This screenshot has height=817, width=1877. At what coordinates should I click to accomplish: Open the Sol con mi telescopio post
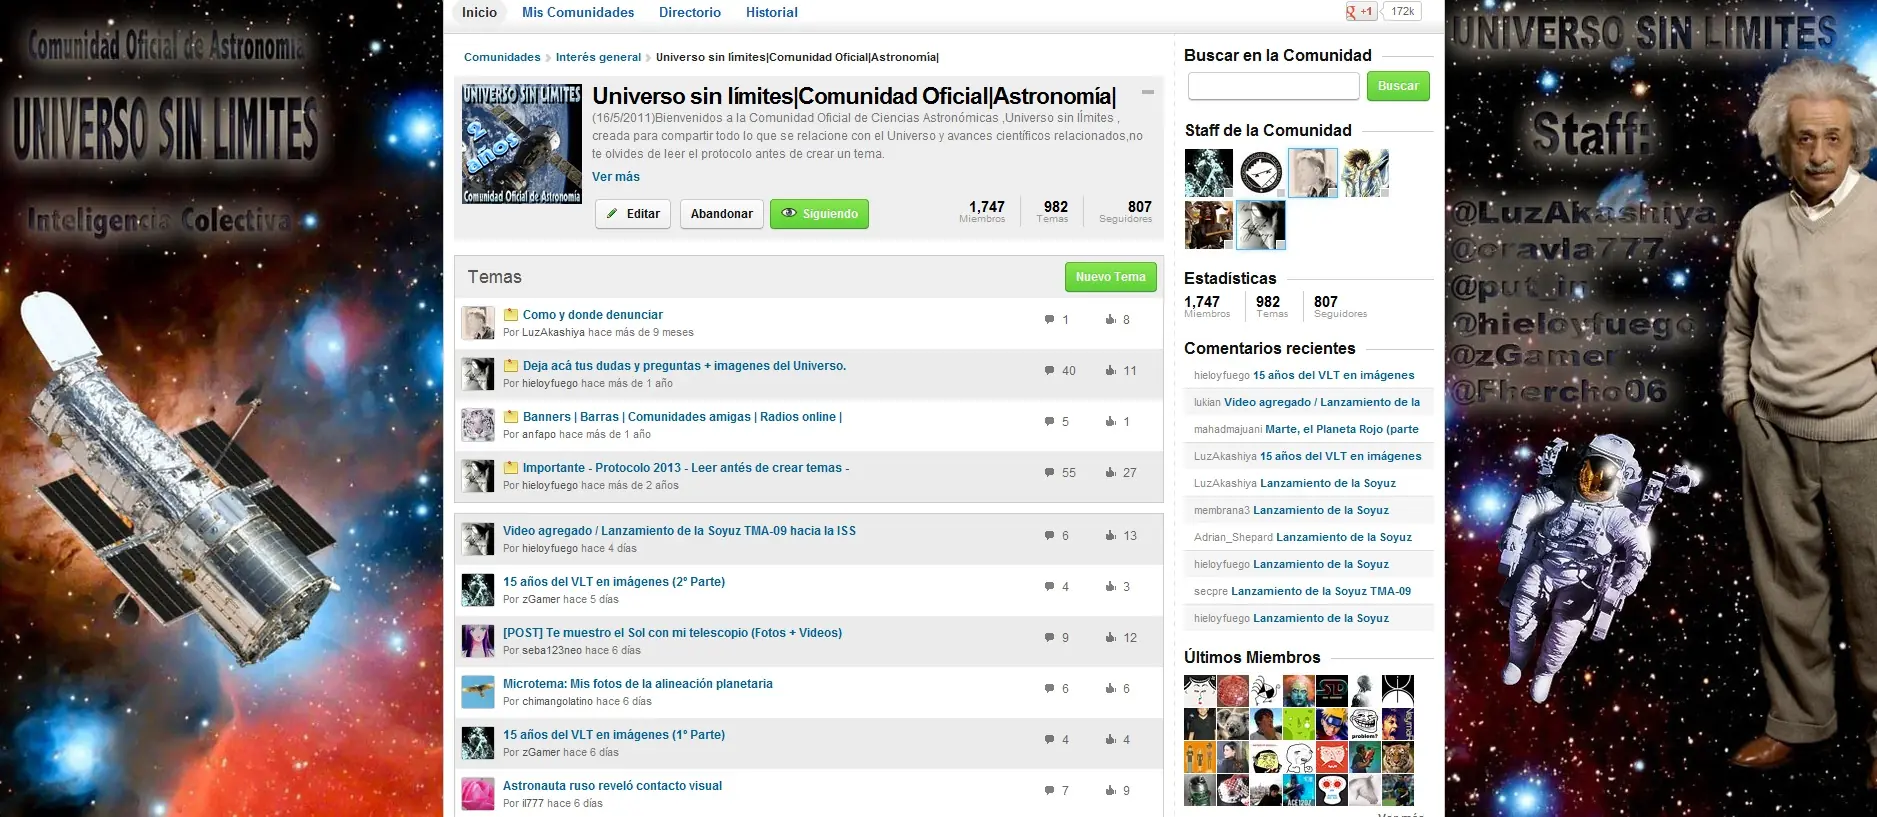click(x=672, y=633)
